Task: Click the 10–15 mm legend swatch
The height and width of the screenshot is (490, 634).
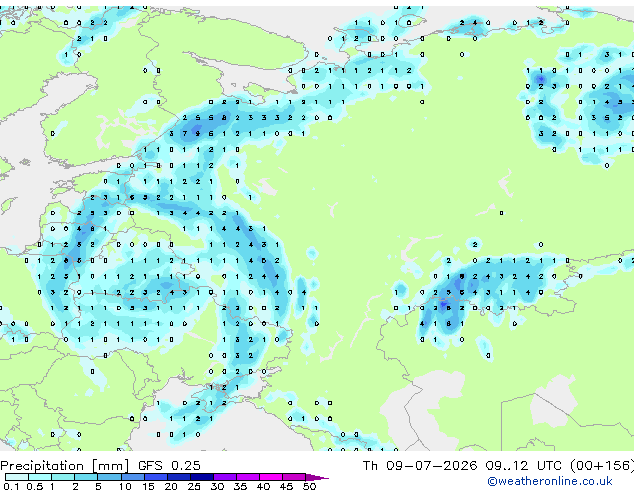Action: click(132, 477)
